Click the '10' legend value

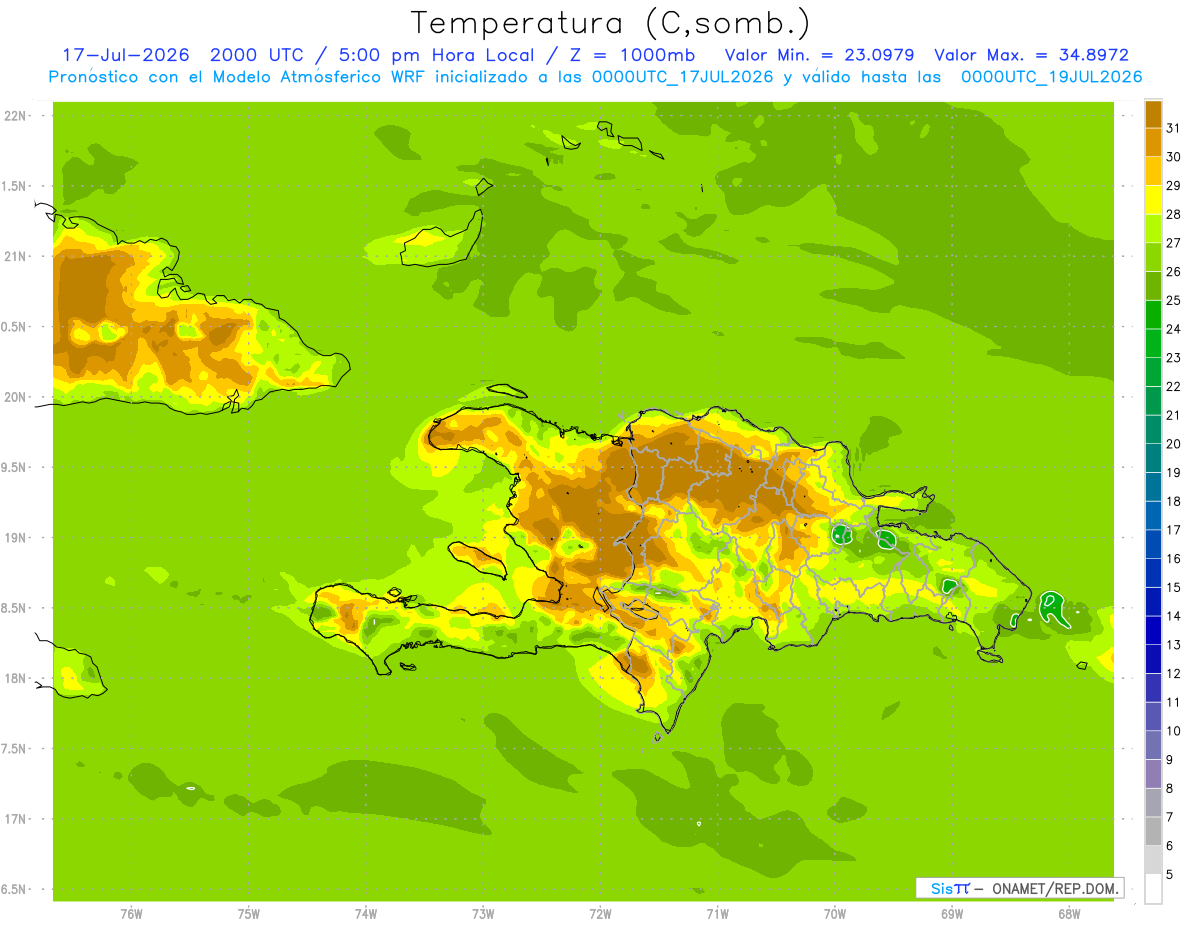[x=1173, y=731]
